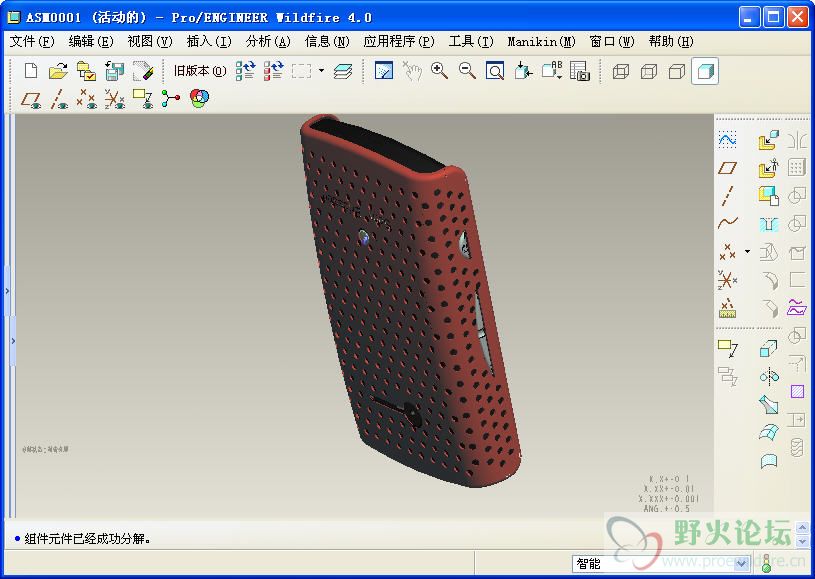Click the analysis feature ruler icon
The width and height of the screenshot is (815, 579).
click(x=728, y=308)
